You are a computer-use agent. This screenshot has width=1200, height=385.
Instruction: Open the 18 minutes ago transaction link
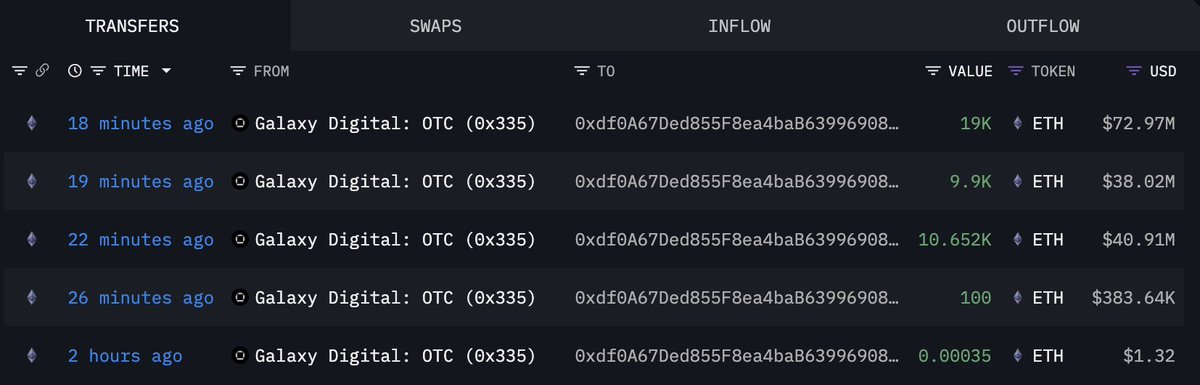(140, 124)
